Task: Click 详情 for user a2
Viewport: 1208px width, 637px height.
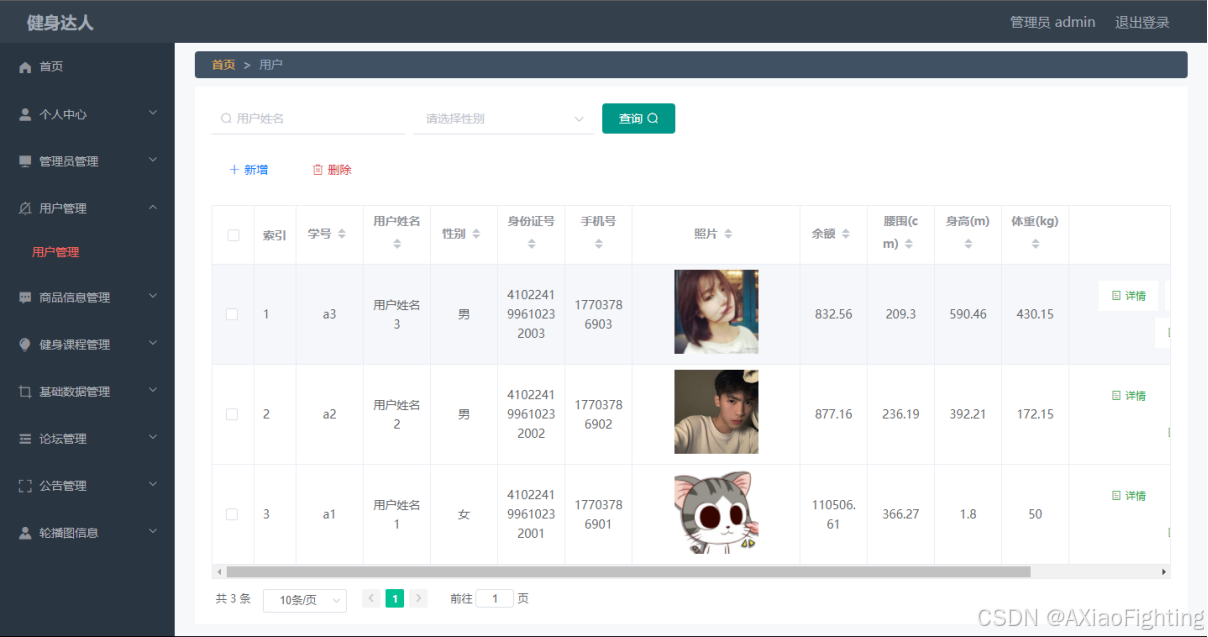Action: point(1128,396)
